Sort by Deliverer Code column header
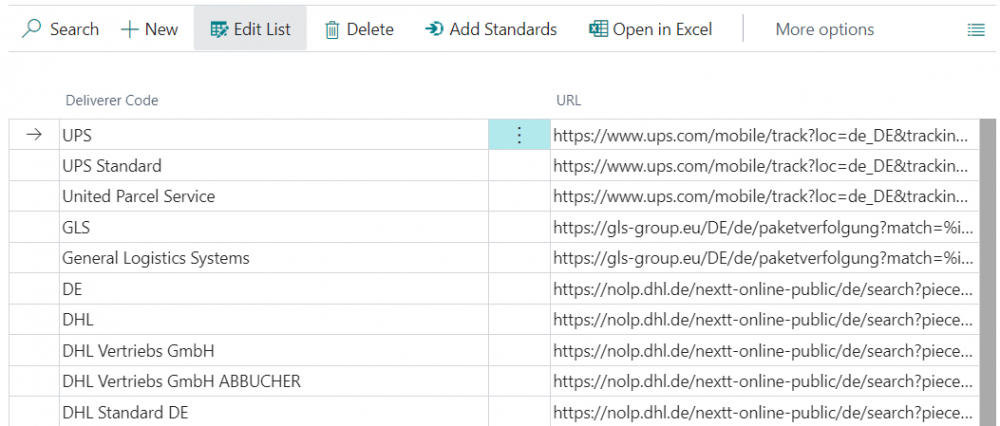This screenshot has height=426, width=1000. coord(112,100)
